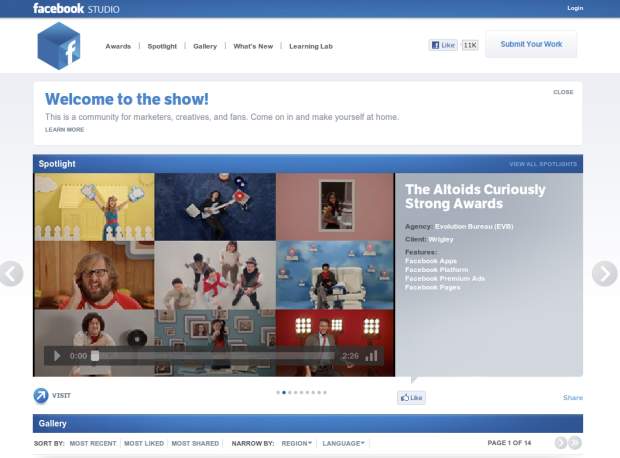The height and width of the screenshot is (458, 620).
Task: Like the spotlight with thumbs-up button
Action: point(411,397)
